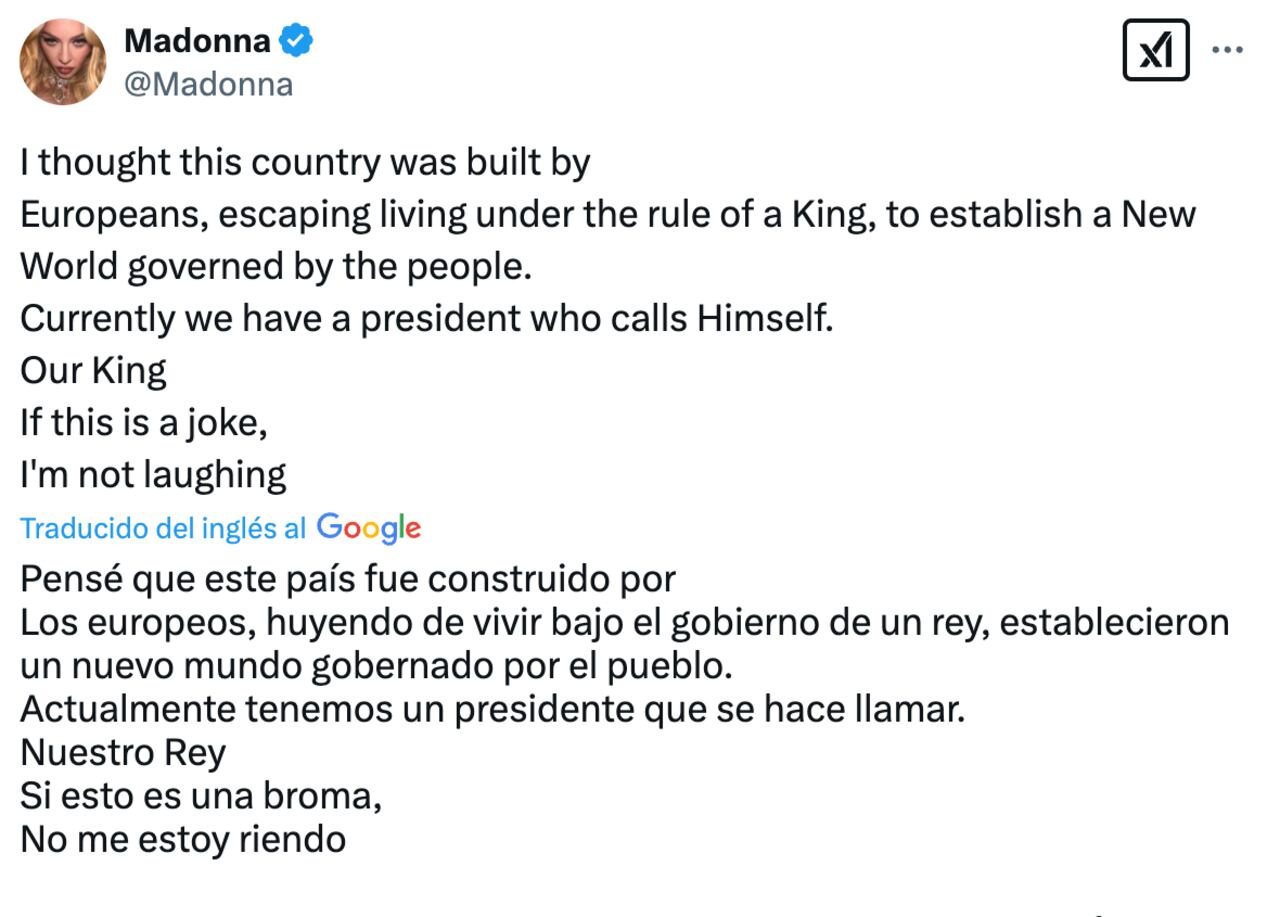Click the Google logo next to translation notice

click(x=369, y=527)
